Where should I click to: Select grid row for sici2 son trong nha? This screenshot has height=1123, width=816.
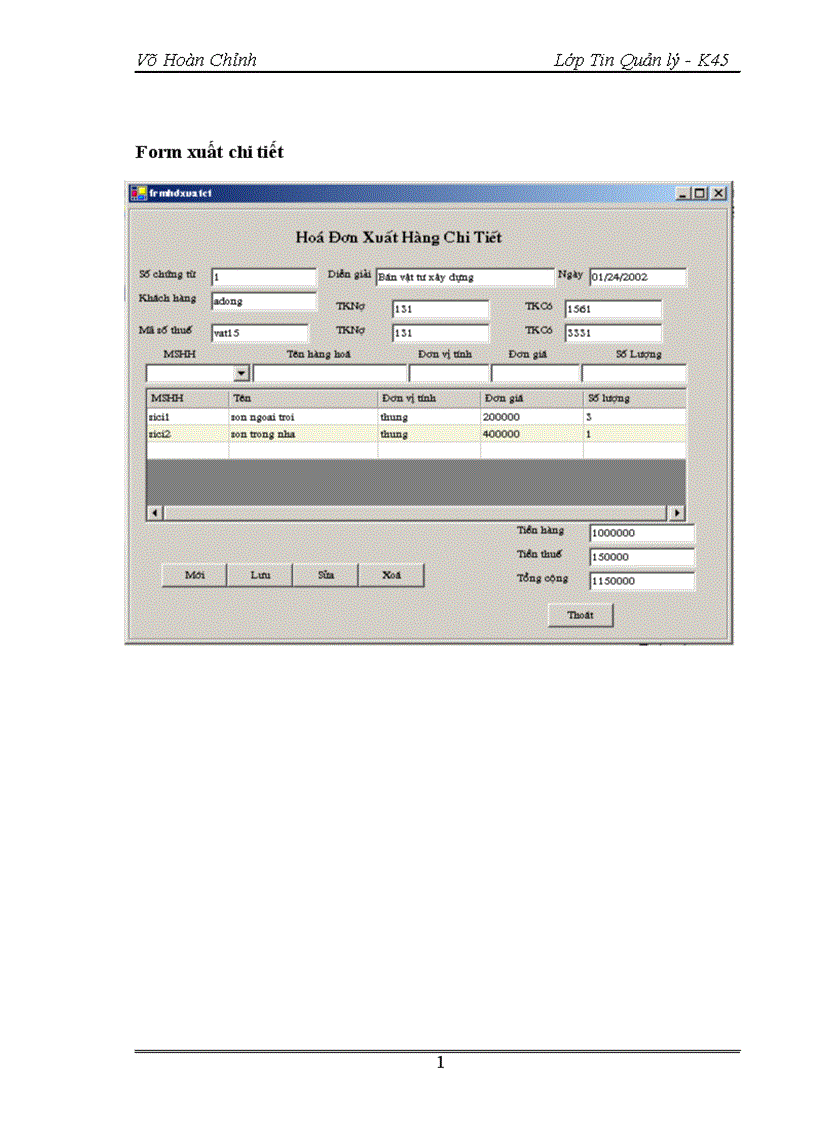tap(300, 433)
